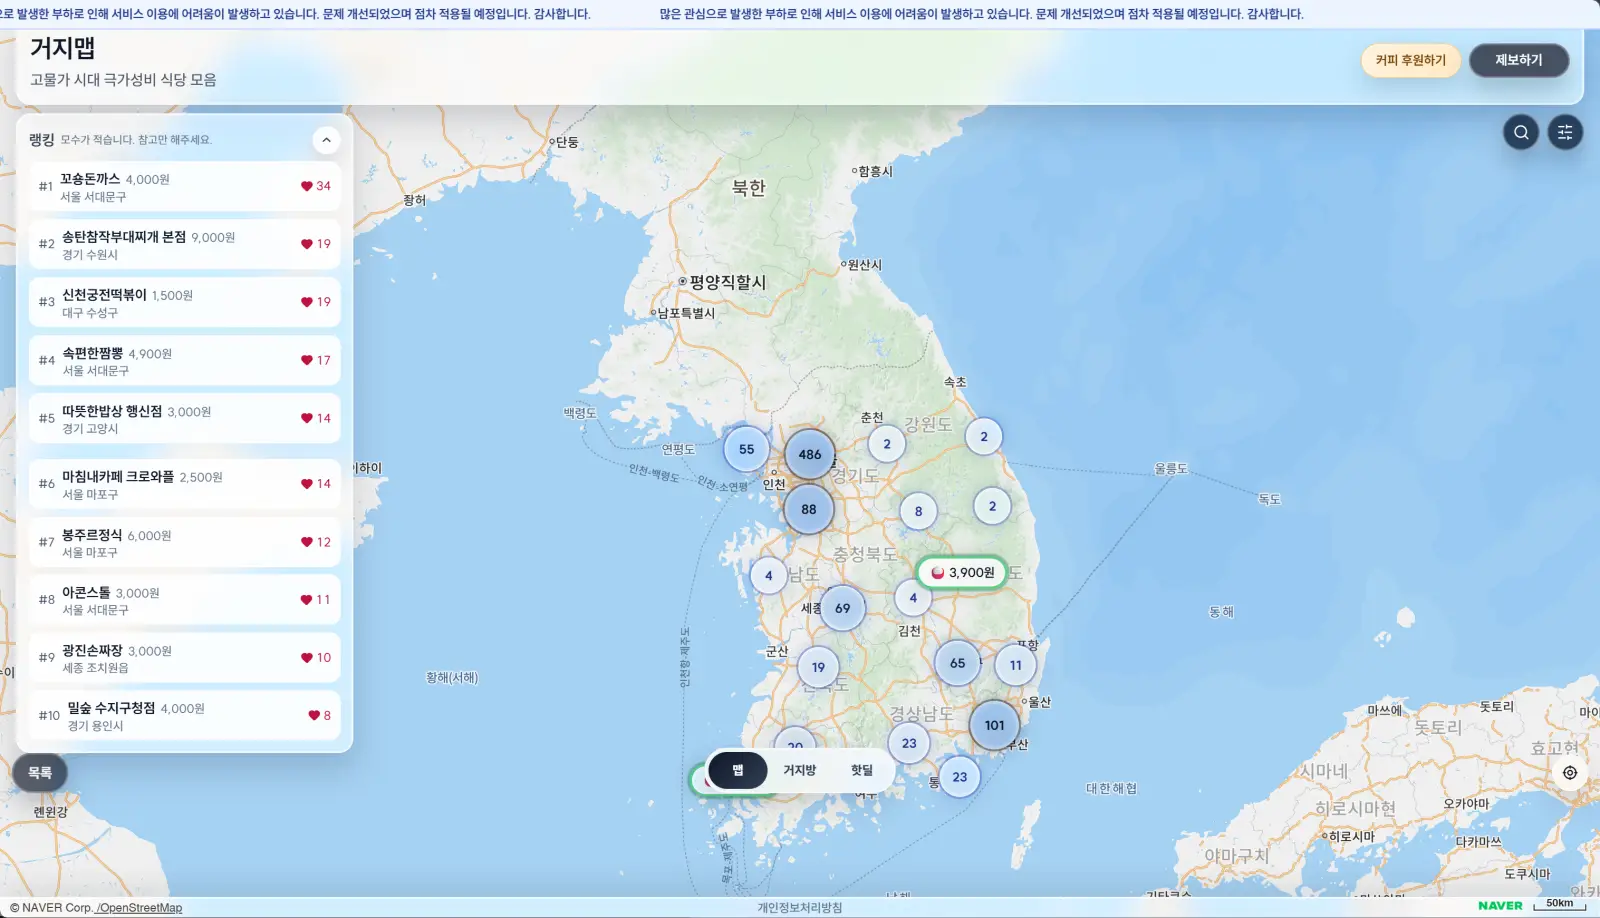The width and height of the screenshot is (1600, 918).
Task: Open the map filter options
Action: [x=1564, y=131]
